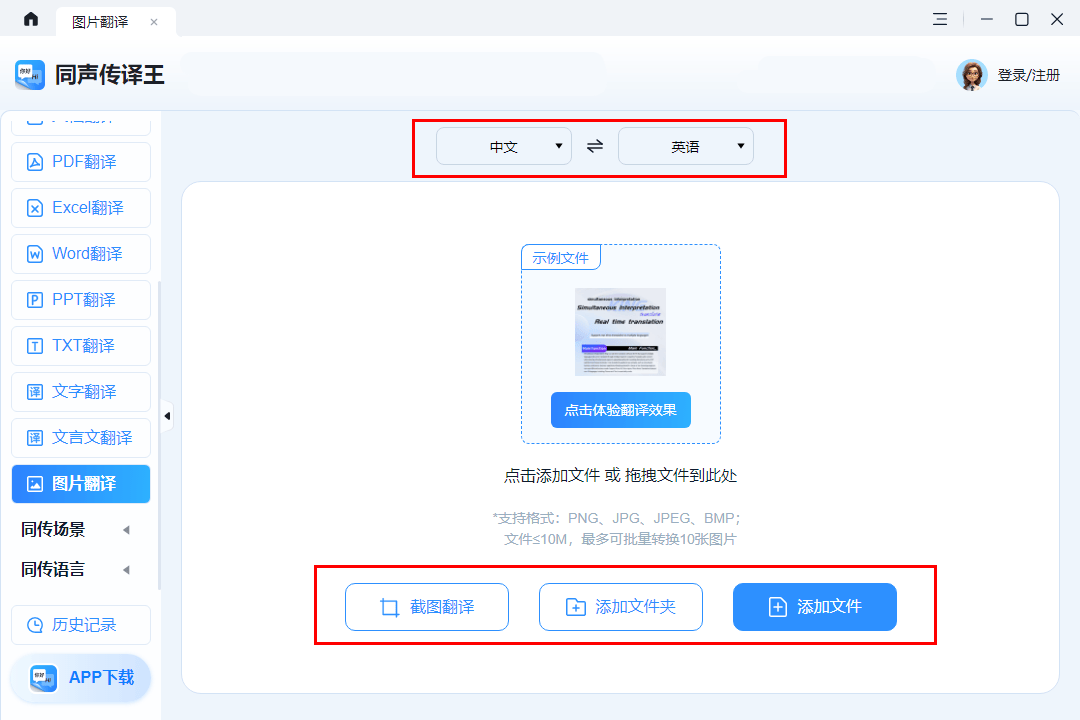Open the target language 英语 dropdown
Image resolution: width=1080 pixels, height=720 pixels.
pos(686,146)
